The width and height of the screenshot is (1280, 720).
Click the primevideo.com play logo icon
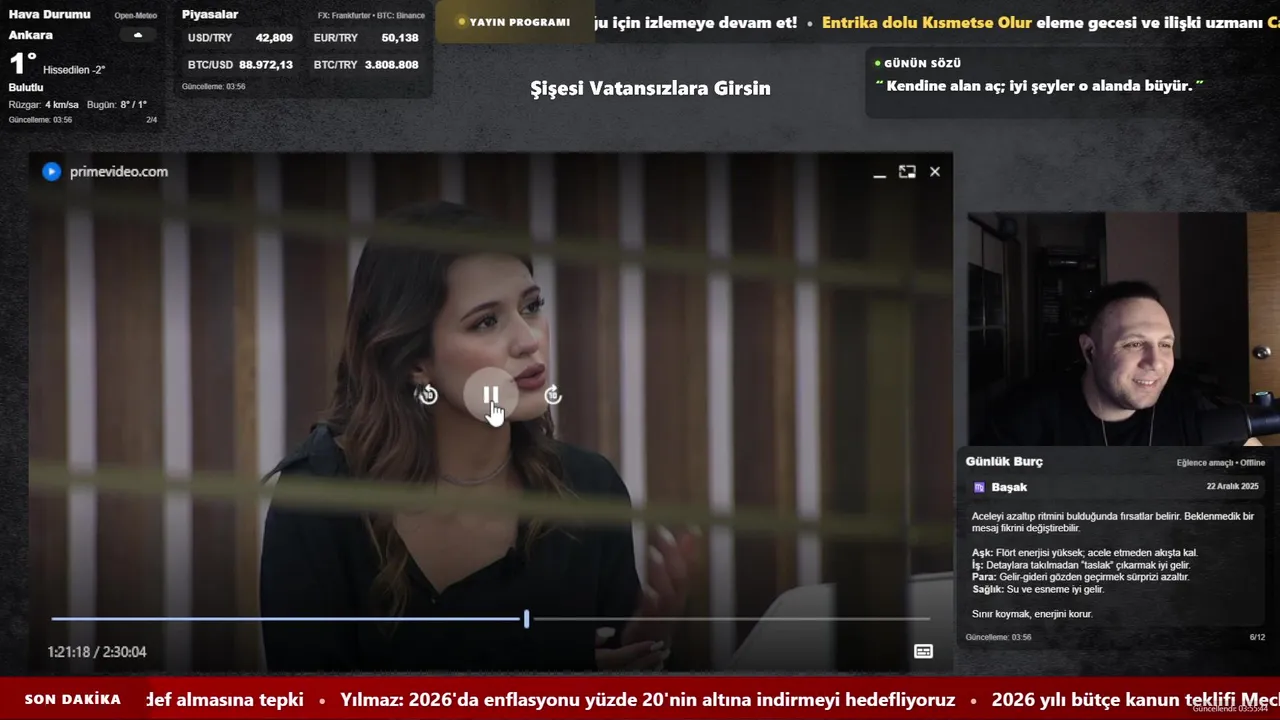point(51,172)
